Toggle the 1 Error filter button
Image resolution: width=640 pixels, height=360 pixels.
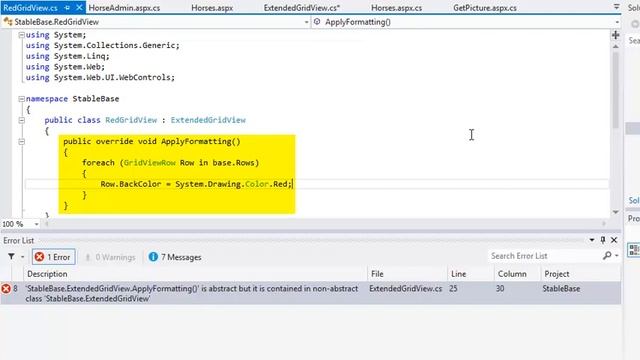[53, 257]
